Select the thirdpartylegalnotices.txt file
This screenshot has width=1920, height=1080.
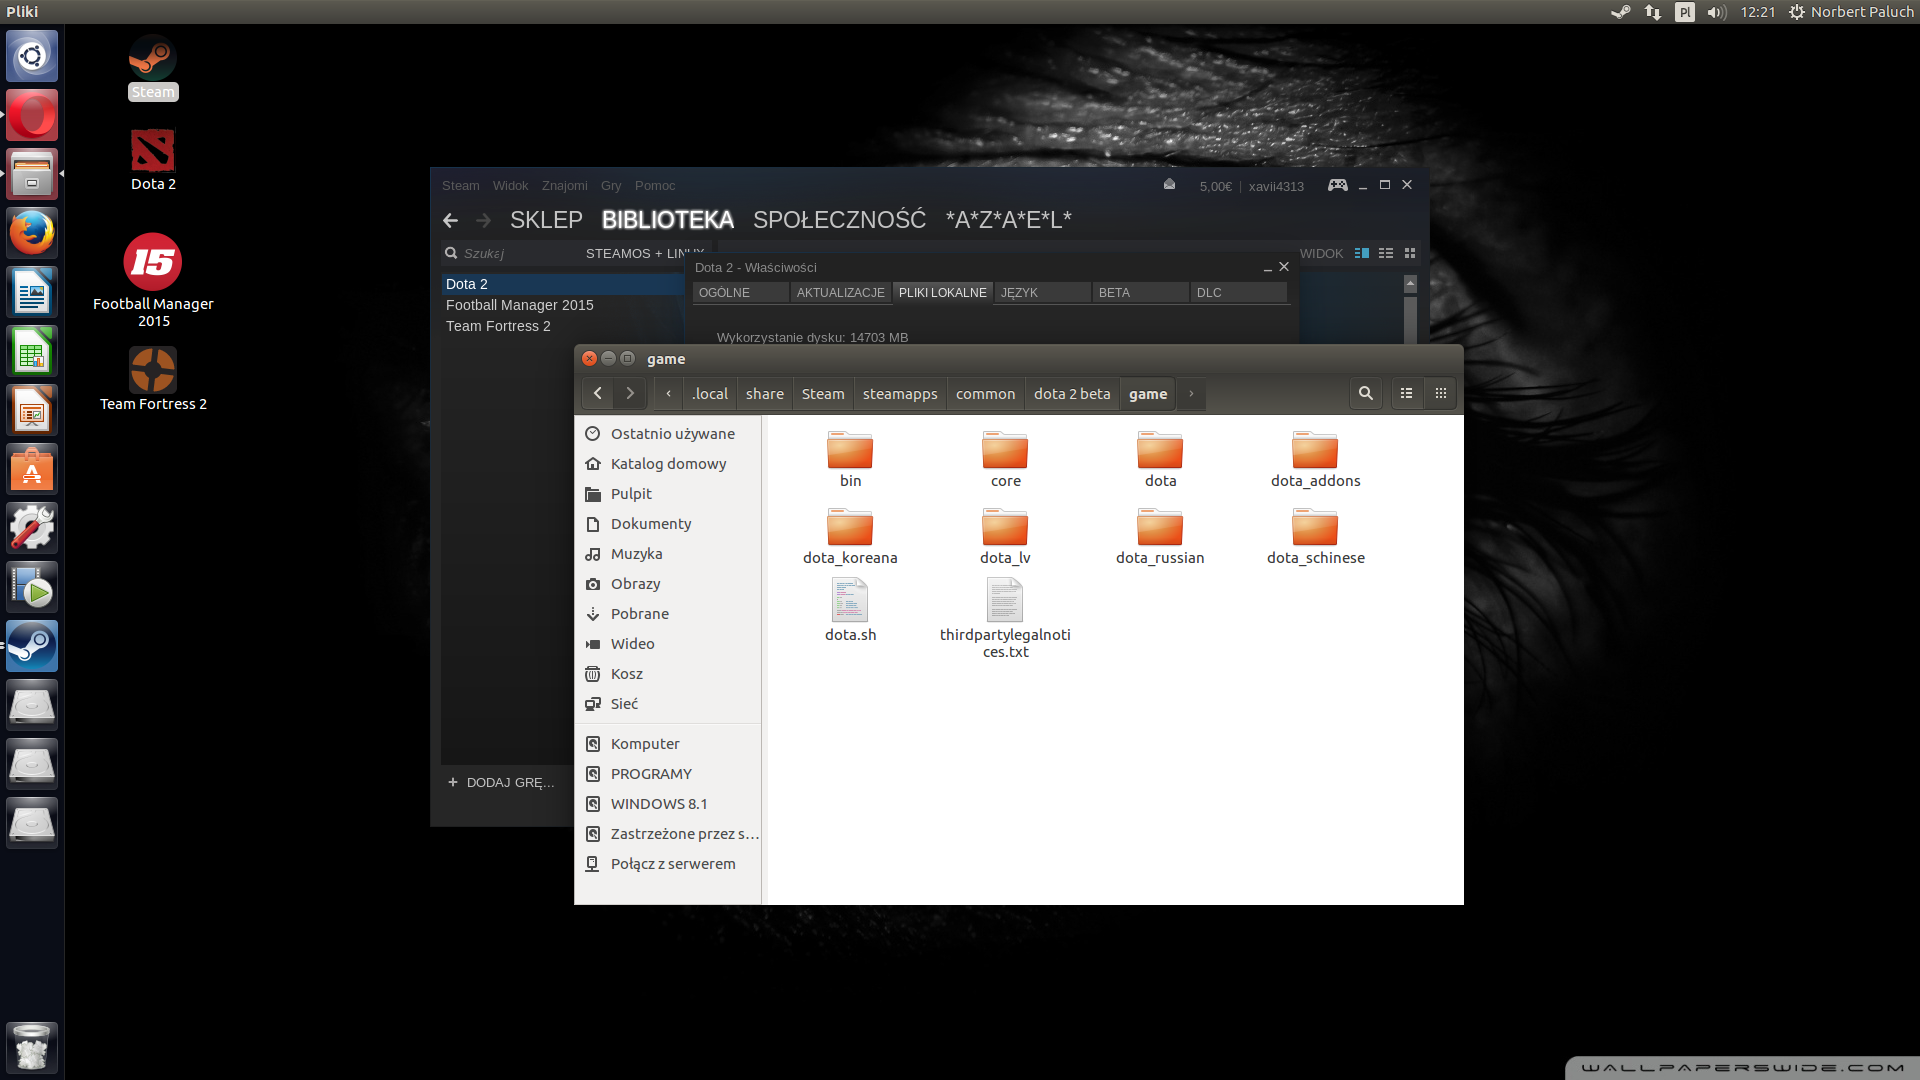tap(1005, 619)
